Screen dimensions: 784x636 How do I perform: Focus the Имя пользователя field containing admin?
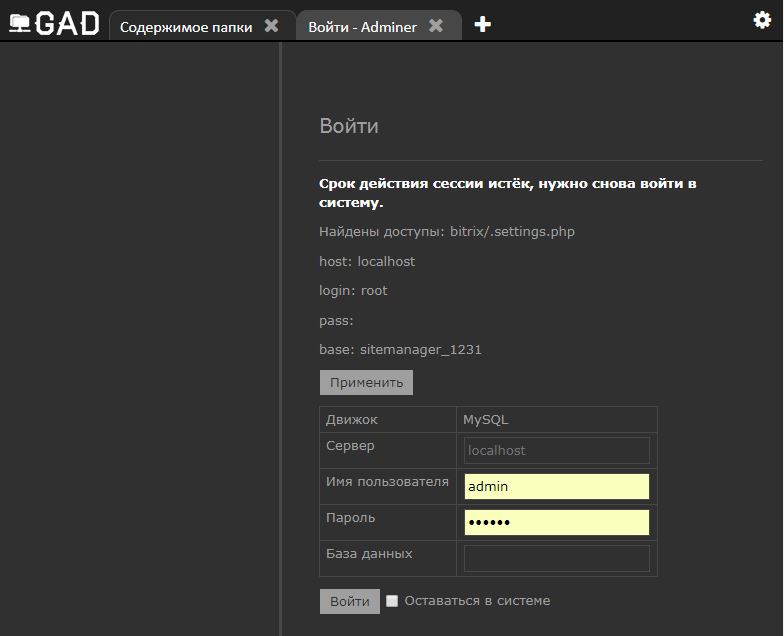[x=556, y=486]
